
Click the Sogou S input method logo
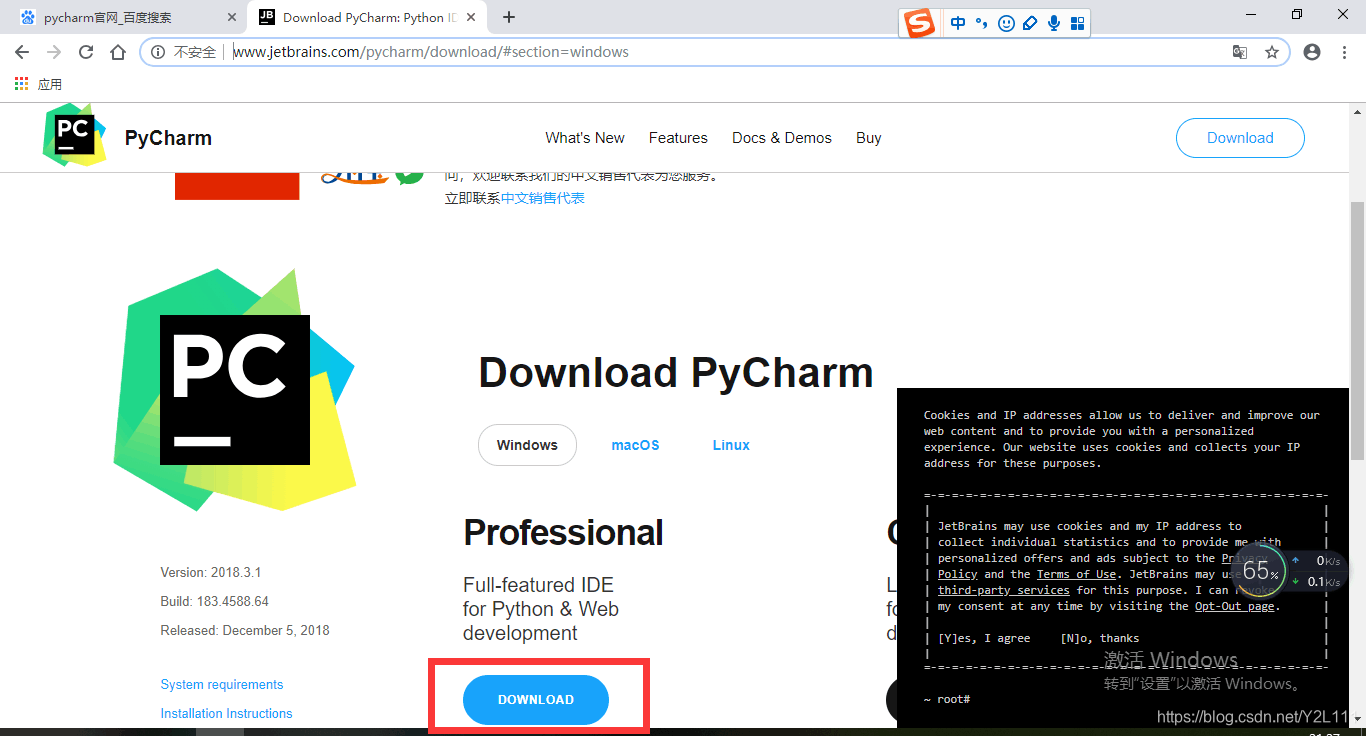[x=919, y=23]
